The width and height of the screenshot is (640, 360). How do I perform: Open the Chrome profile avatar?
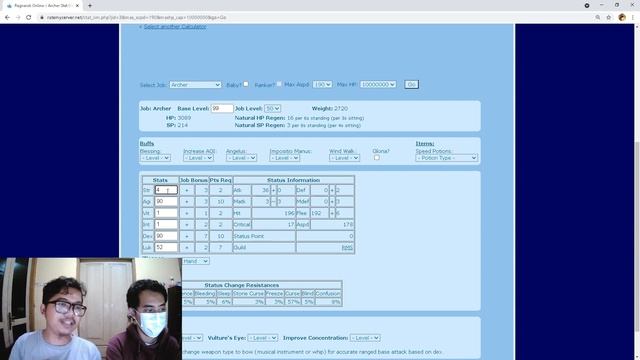click(x=622, y=18)
